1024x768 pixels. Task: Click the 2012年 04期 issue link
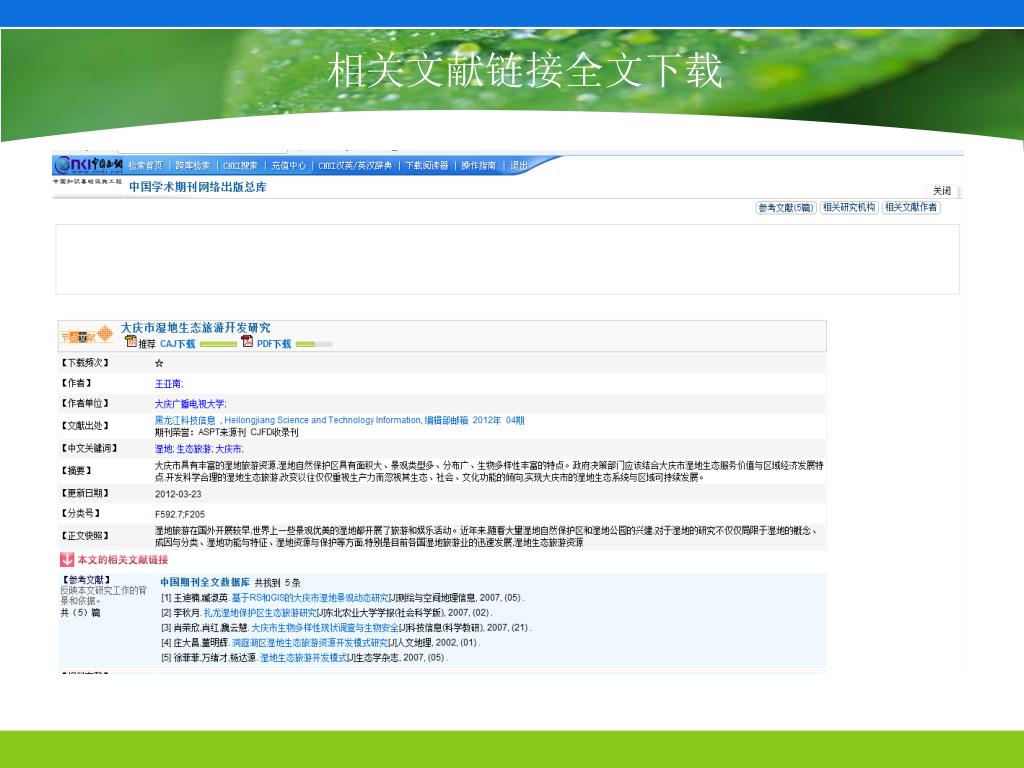(498, 421)
